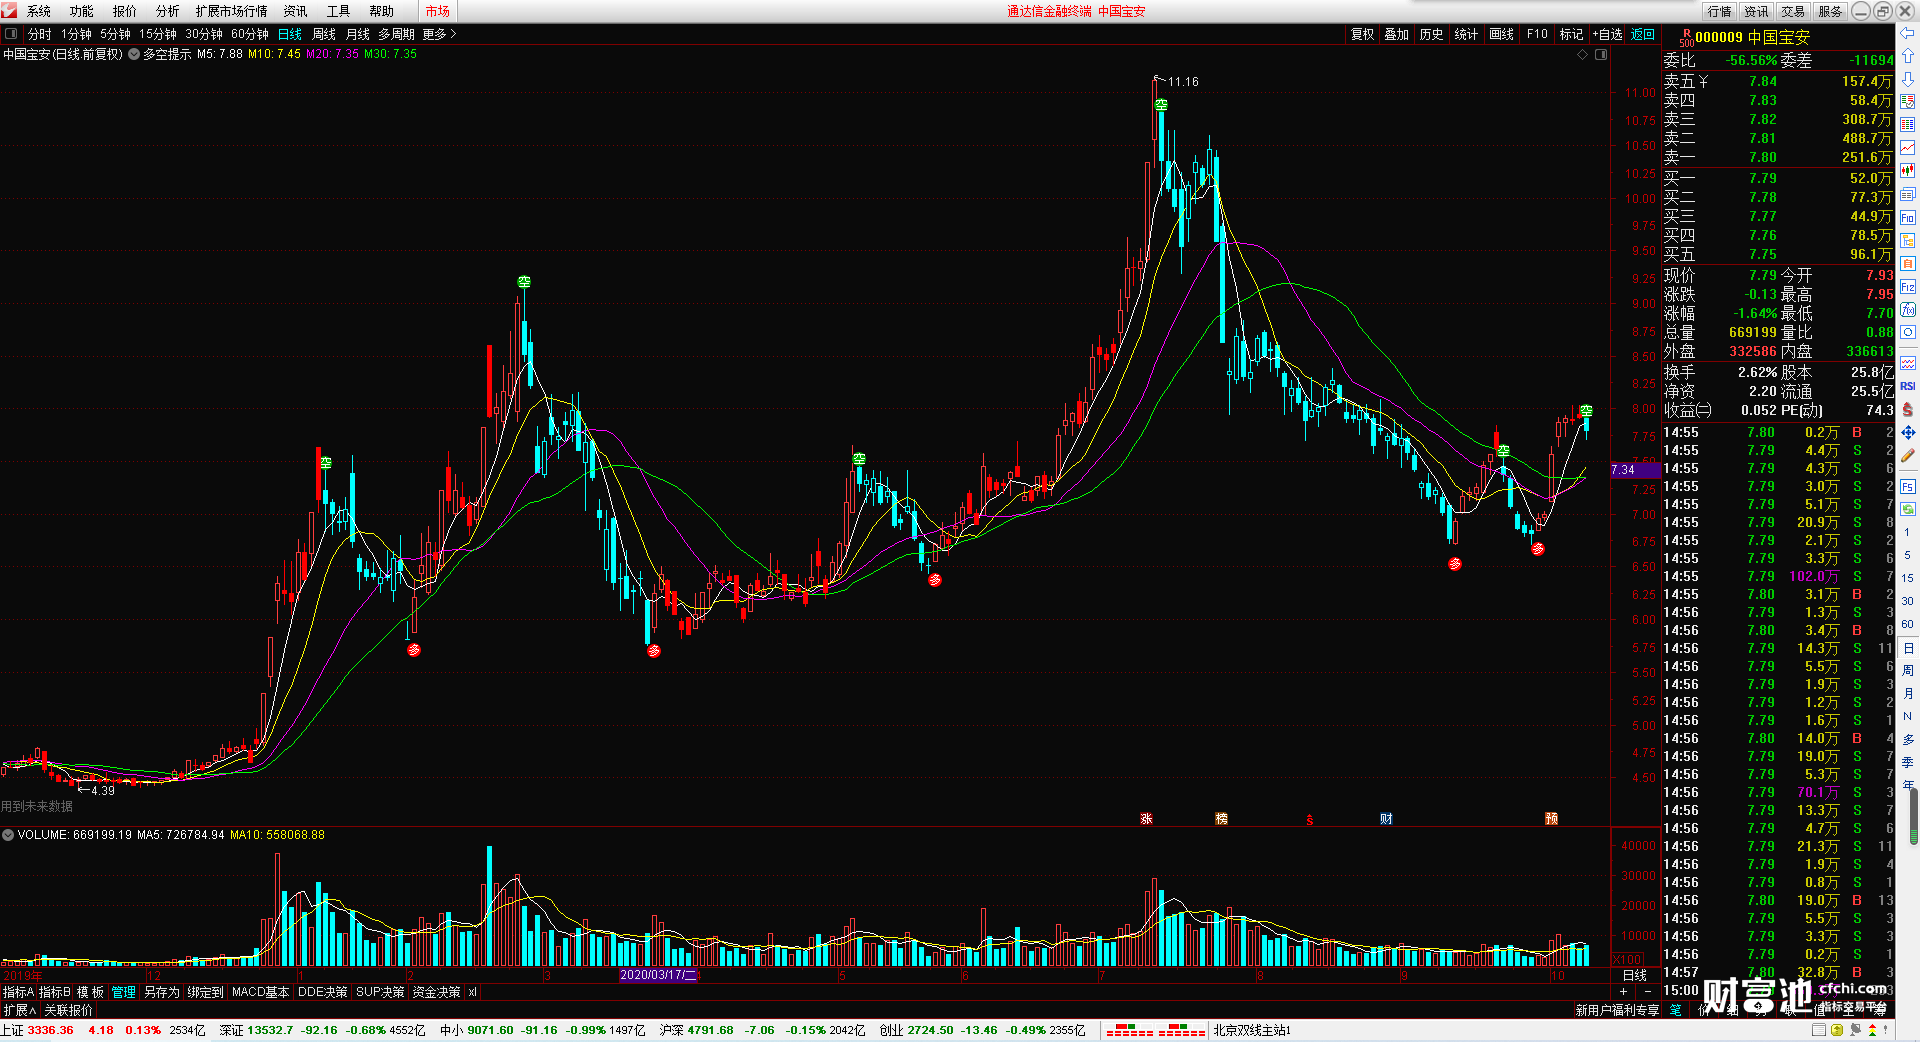Image resolution: width=1920 pixels, height=1042 pixels.
Task: Open the checked list icon in right sidebar
Action: (x=1908, y=102)
